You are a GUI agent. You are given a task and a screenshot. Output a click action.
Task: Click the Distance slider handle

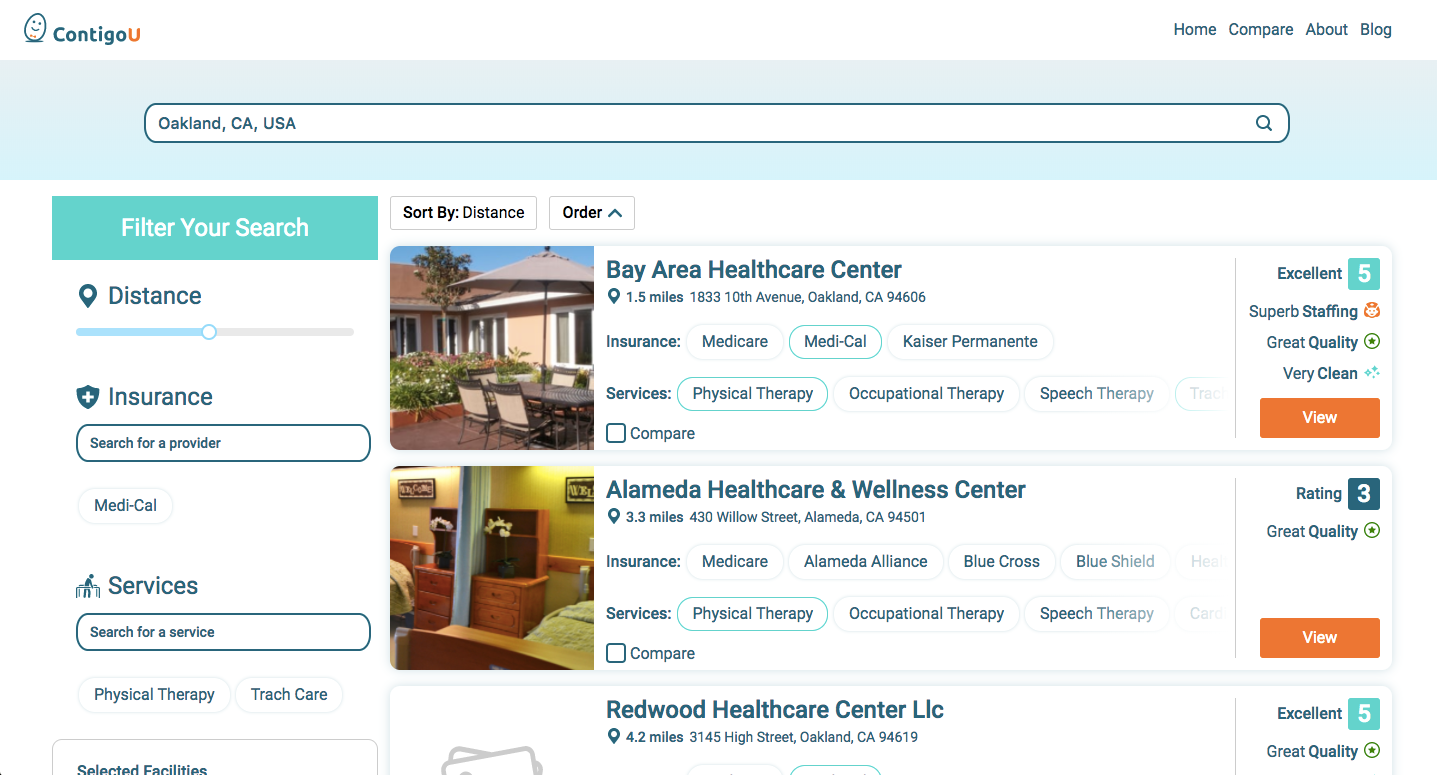point(209,332)
